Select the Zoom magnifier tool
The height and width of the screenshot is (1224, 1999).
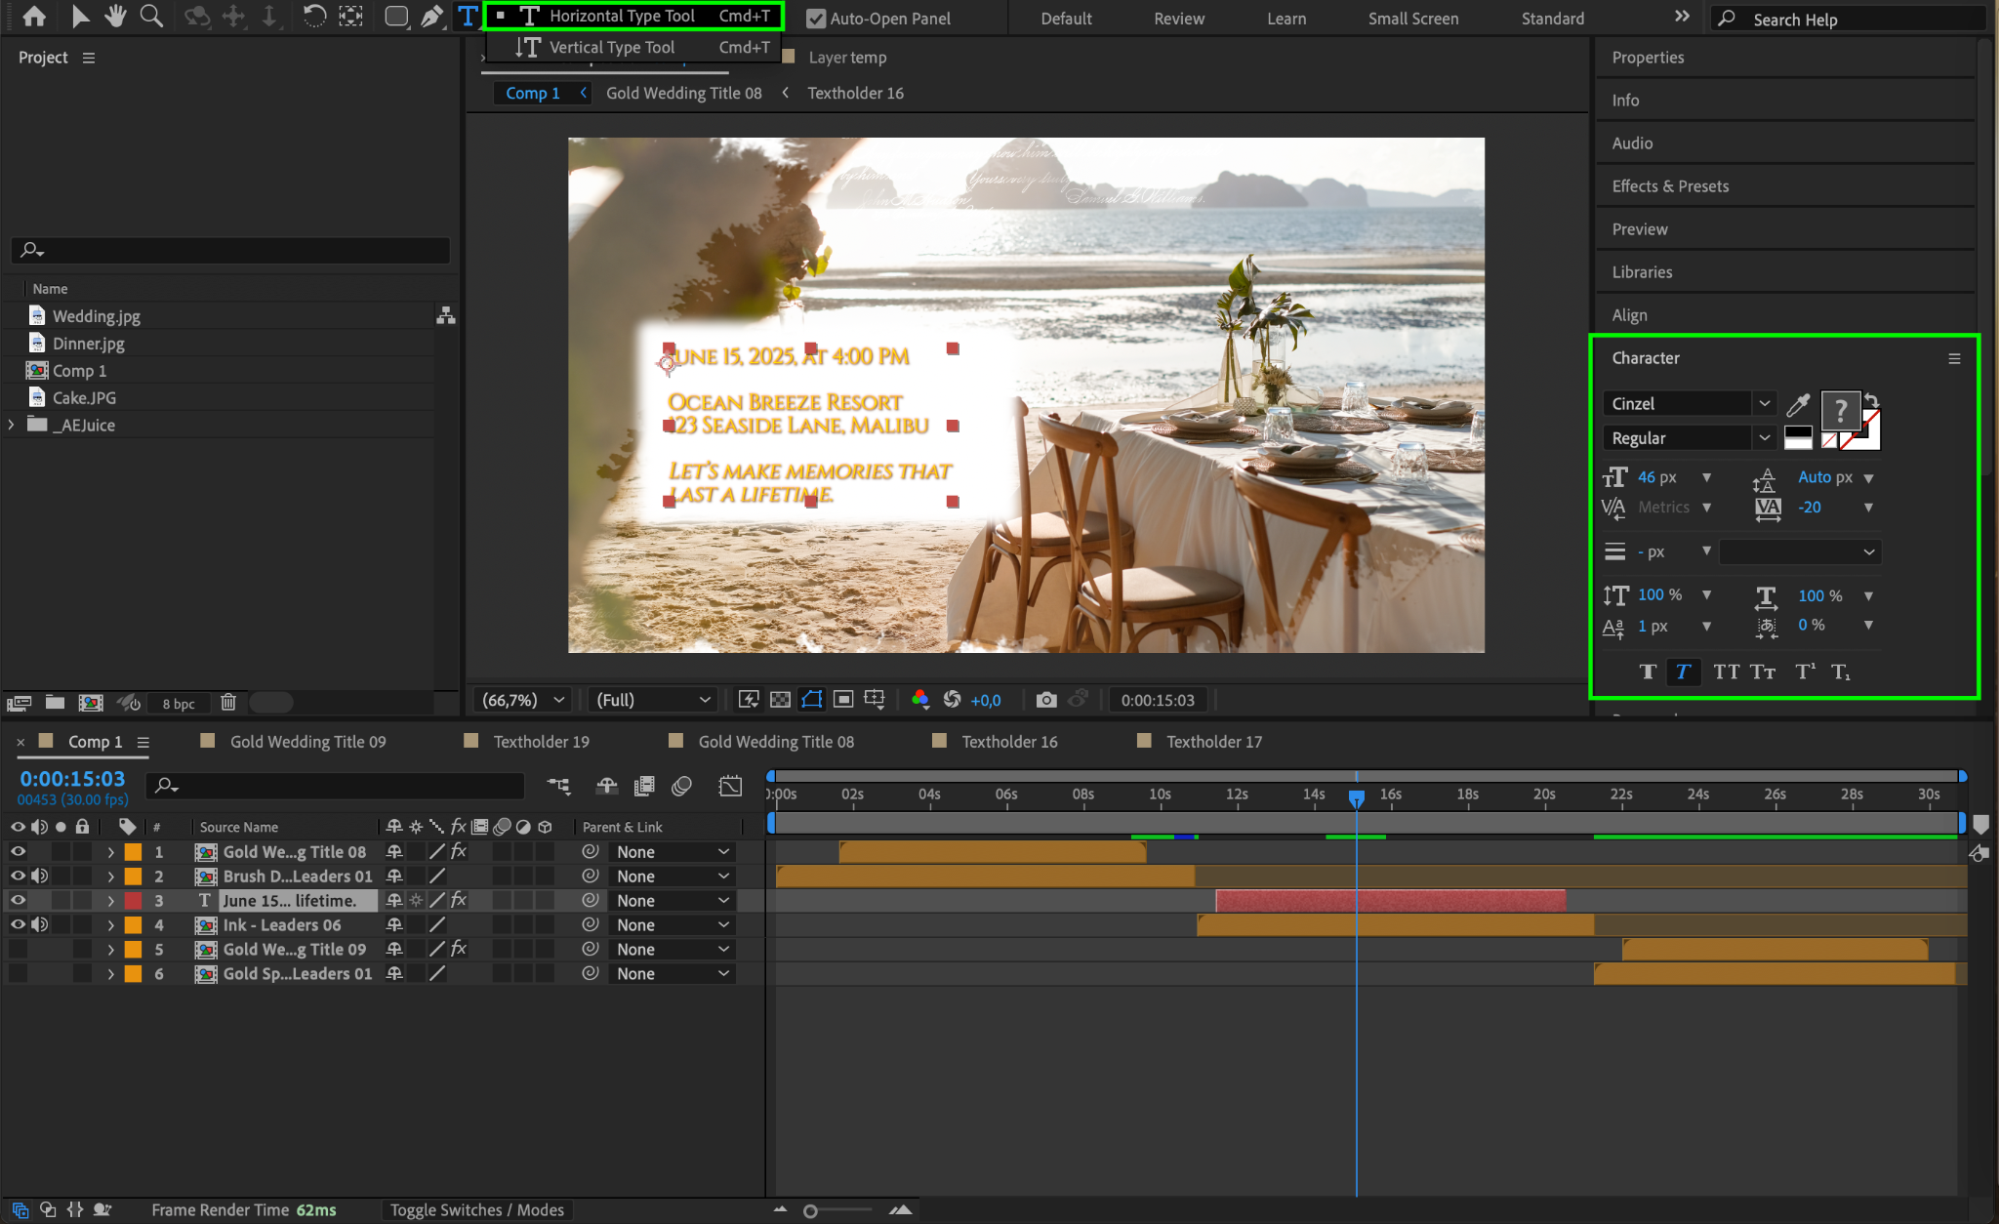click(x=151, y=16)
